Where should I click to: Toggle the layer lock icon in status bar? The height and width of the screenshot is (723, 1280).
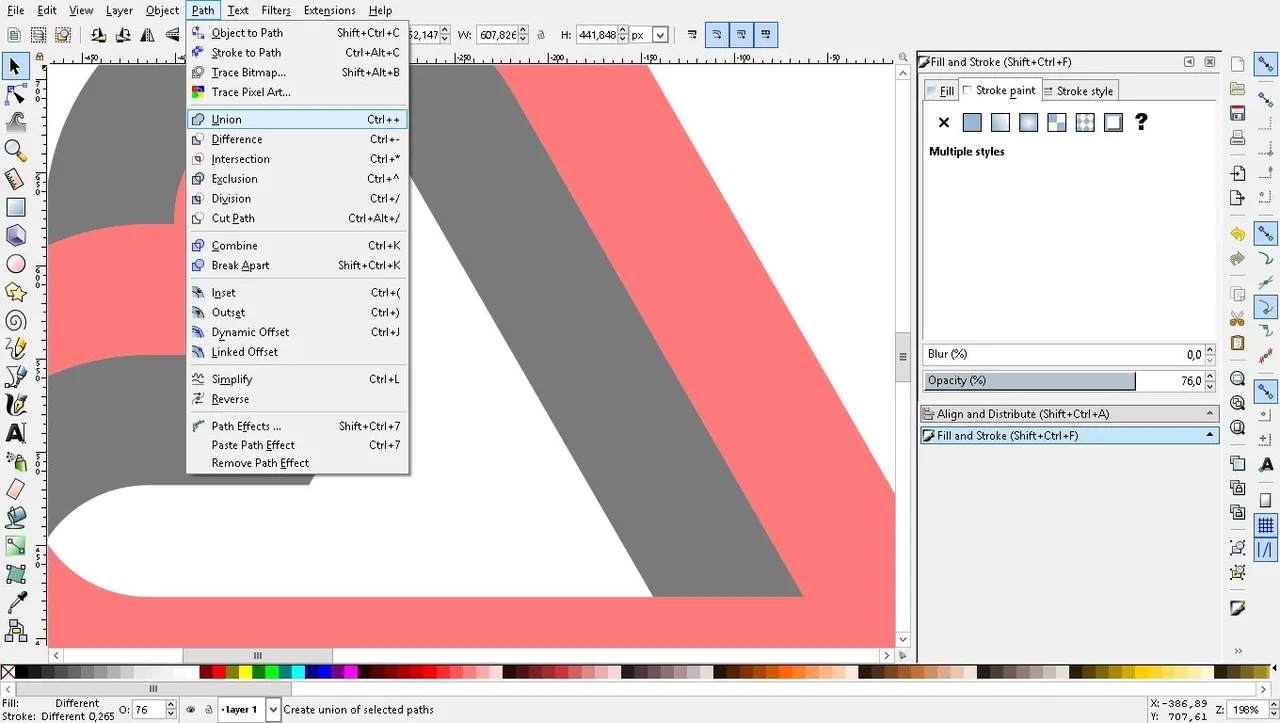point(208,710)
